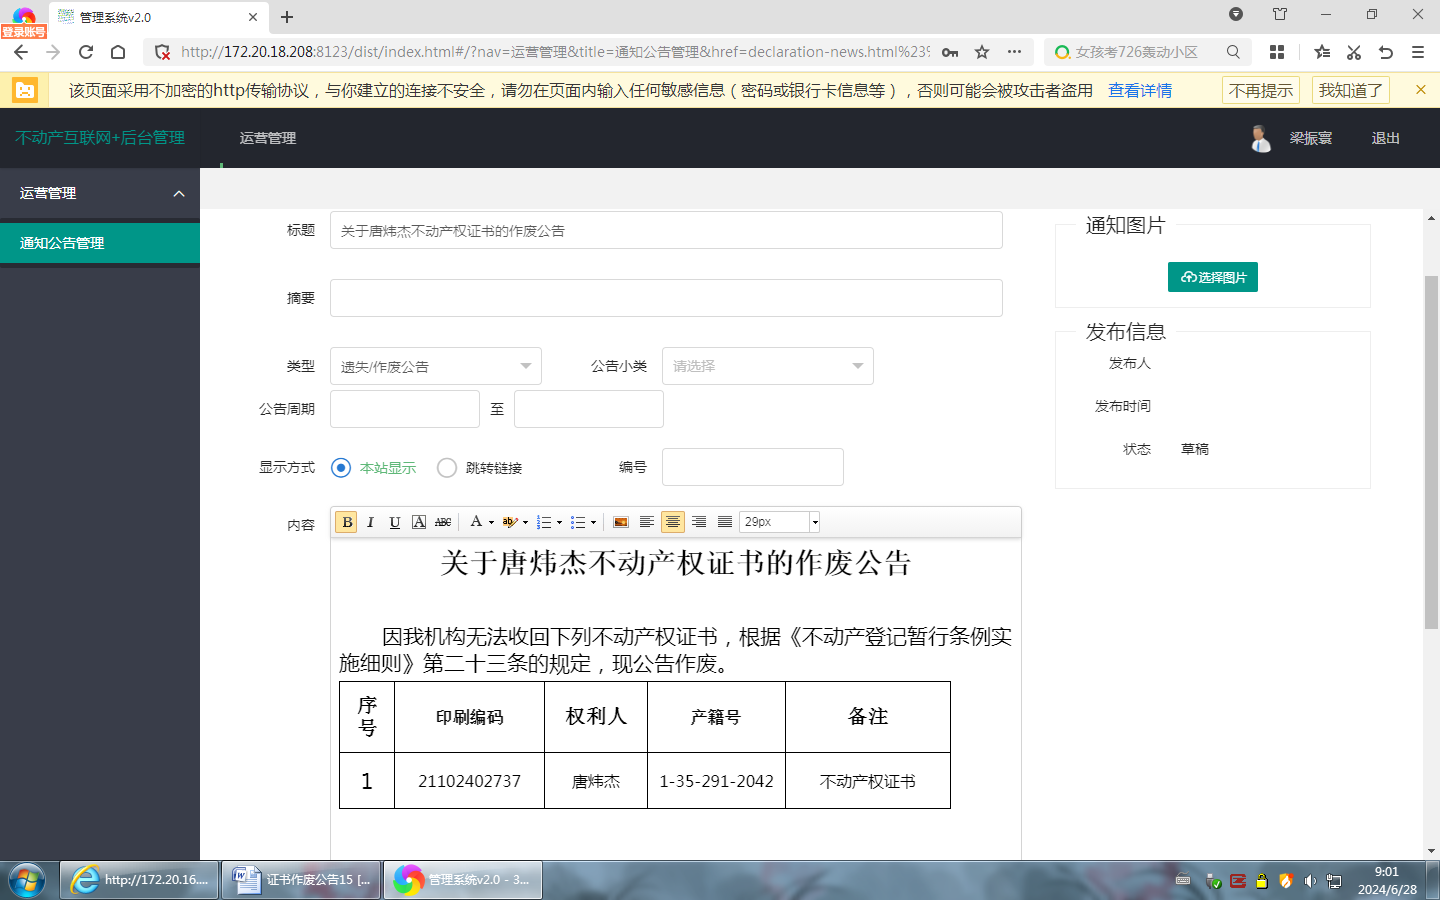Viewport: 1440px width, 900px height.
Task: Close the security warning bar
Action: pos(1421,90)
